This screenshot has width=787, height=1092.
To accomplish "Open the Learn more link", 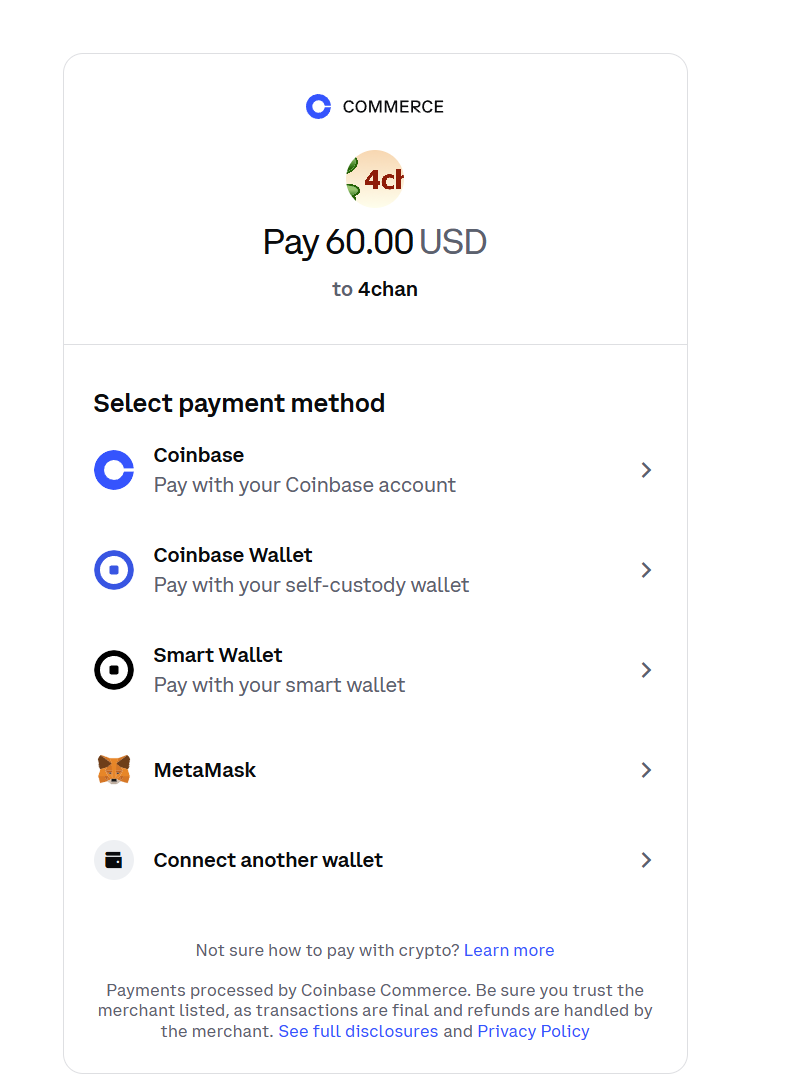I will pos(509,950).
